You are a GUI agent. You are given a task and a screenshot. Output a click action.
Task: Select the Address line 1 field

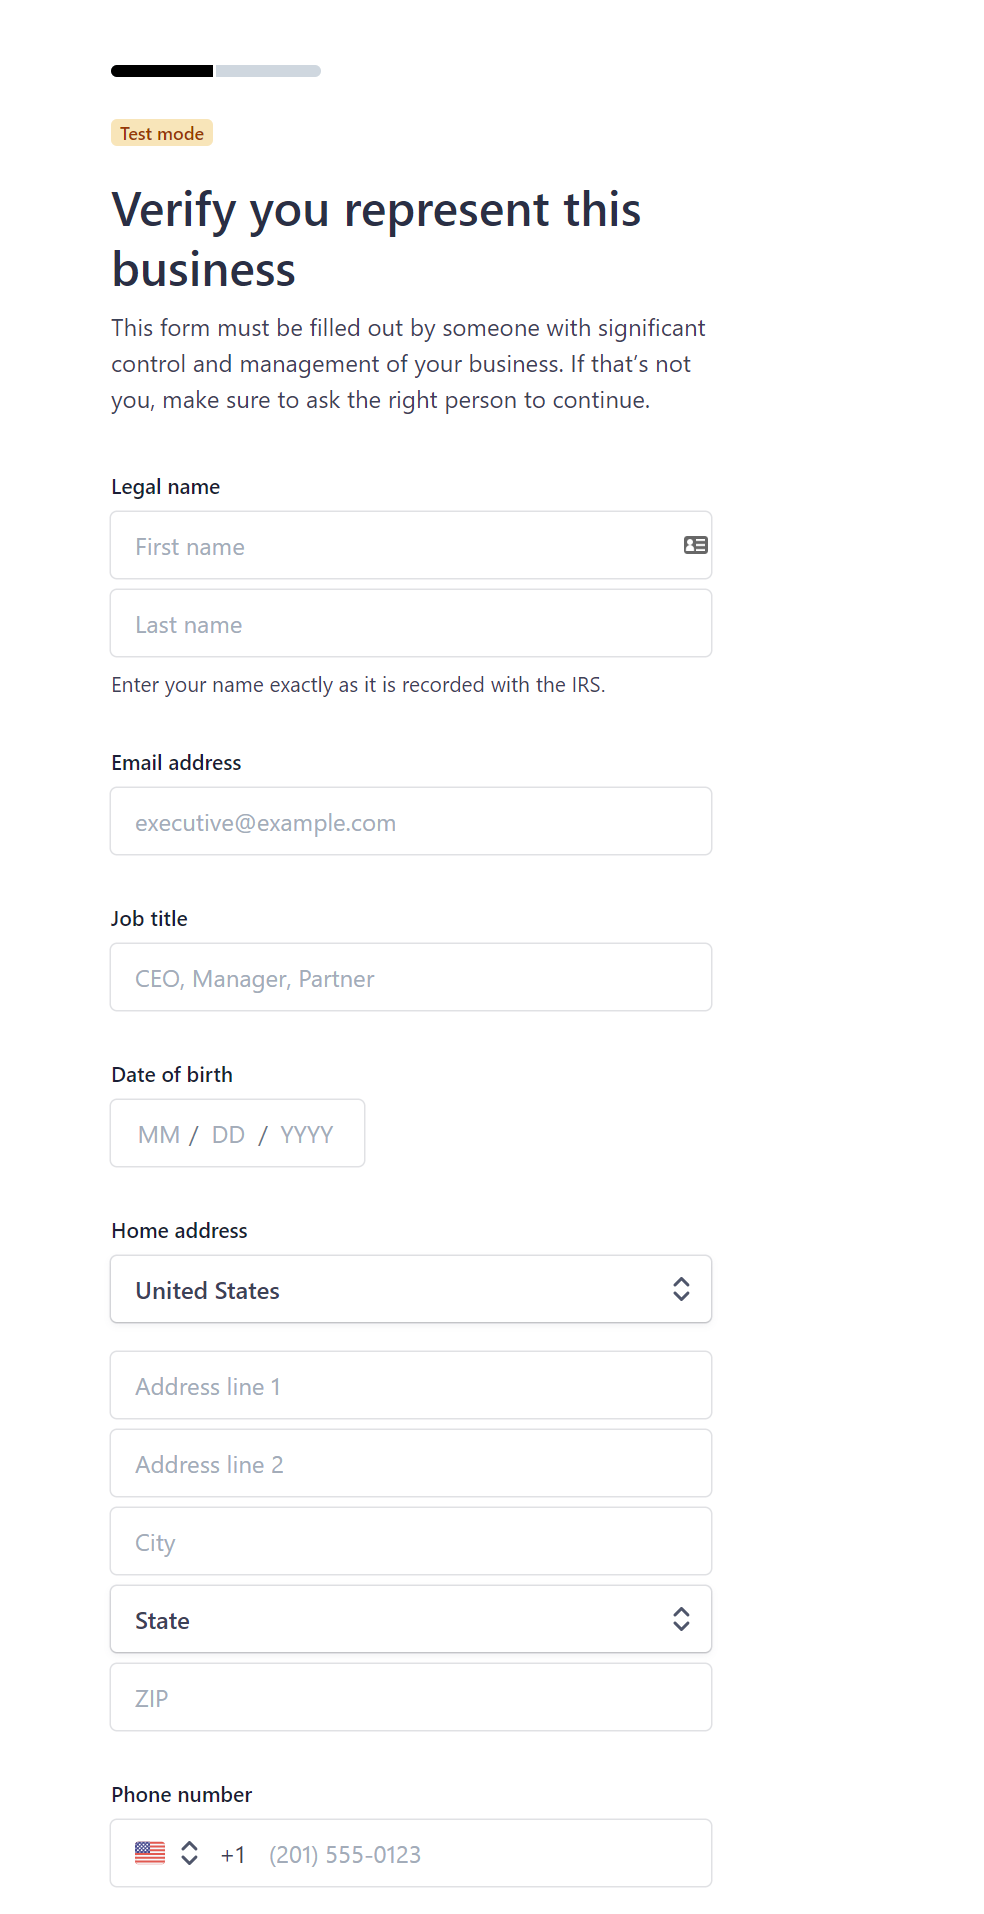pyautogui.click(x=411, y=1385)
